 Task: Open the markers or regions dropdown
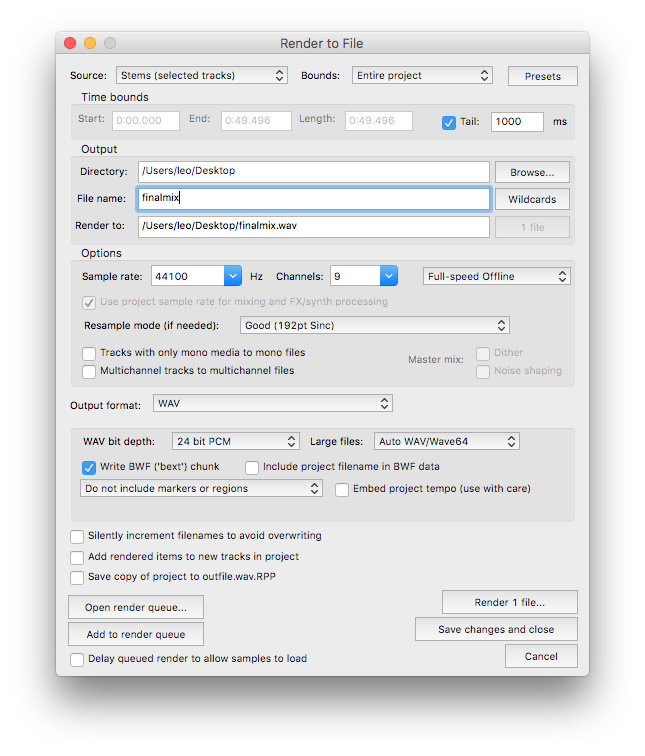click(x=201, y=488)
